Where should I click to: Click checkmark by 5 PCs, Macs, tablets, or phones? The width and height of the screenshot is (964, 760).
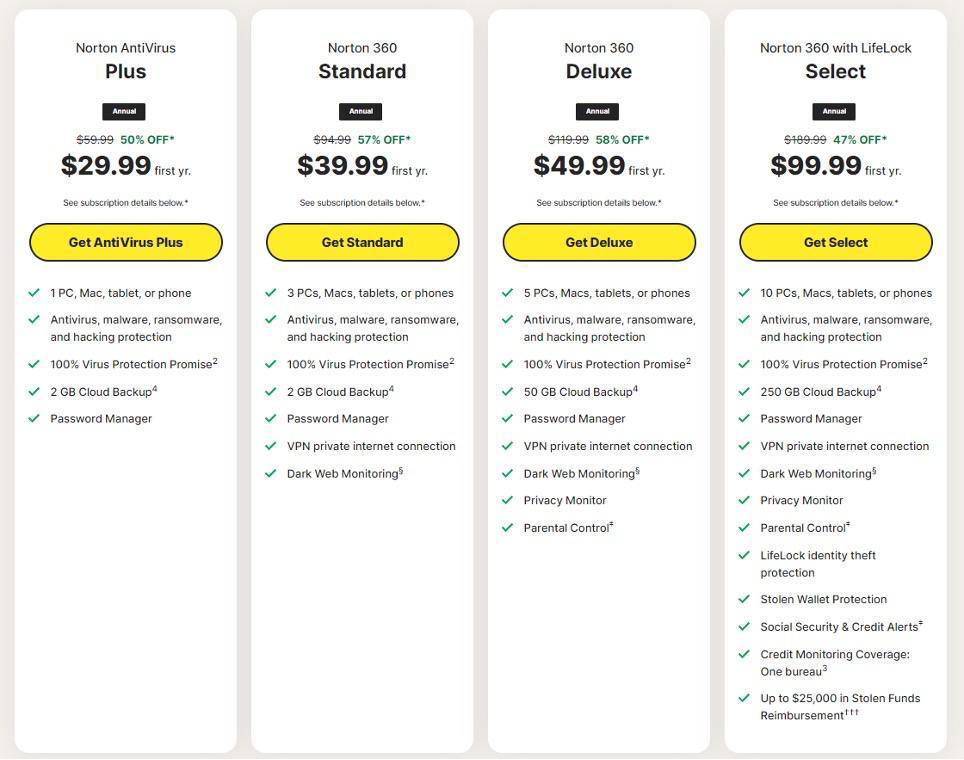coord(507,293)
